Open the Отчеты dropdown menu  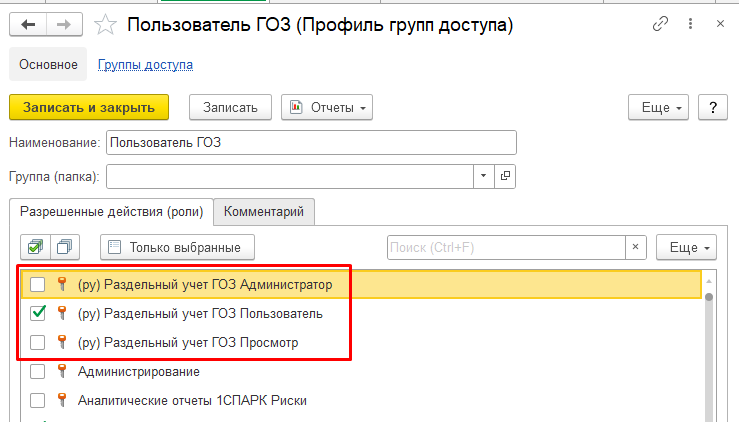pyautogui.click(x=327, y=107)
